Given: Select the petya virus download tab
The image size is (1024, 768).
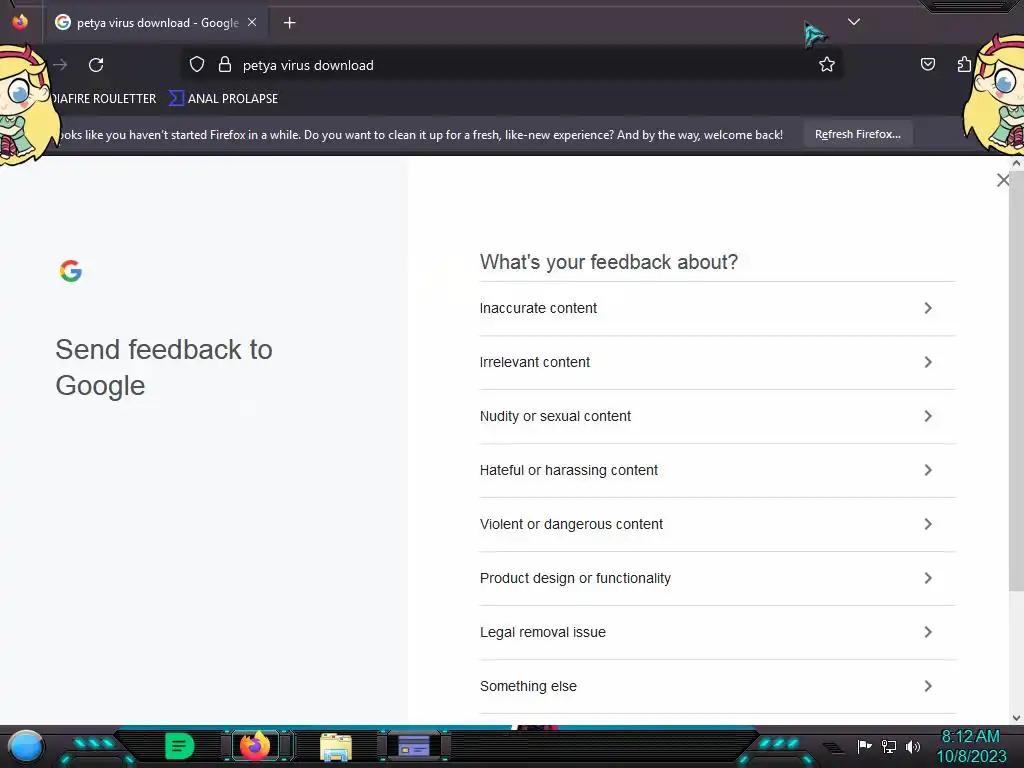Looking at the screenshot, I should pos(156,23).
